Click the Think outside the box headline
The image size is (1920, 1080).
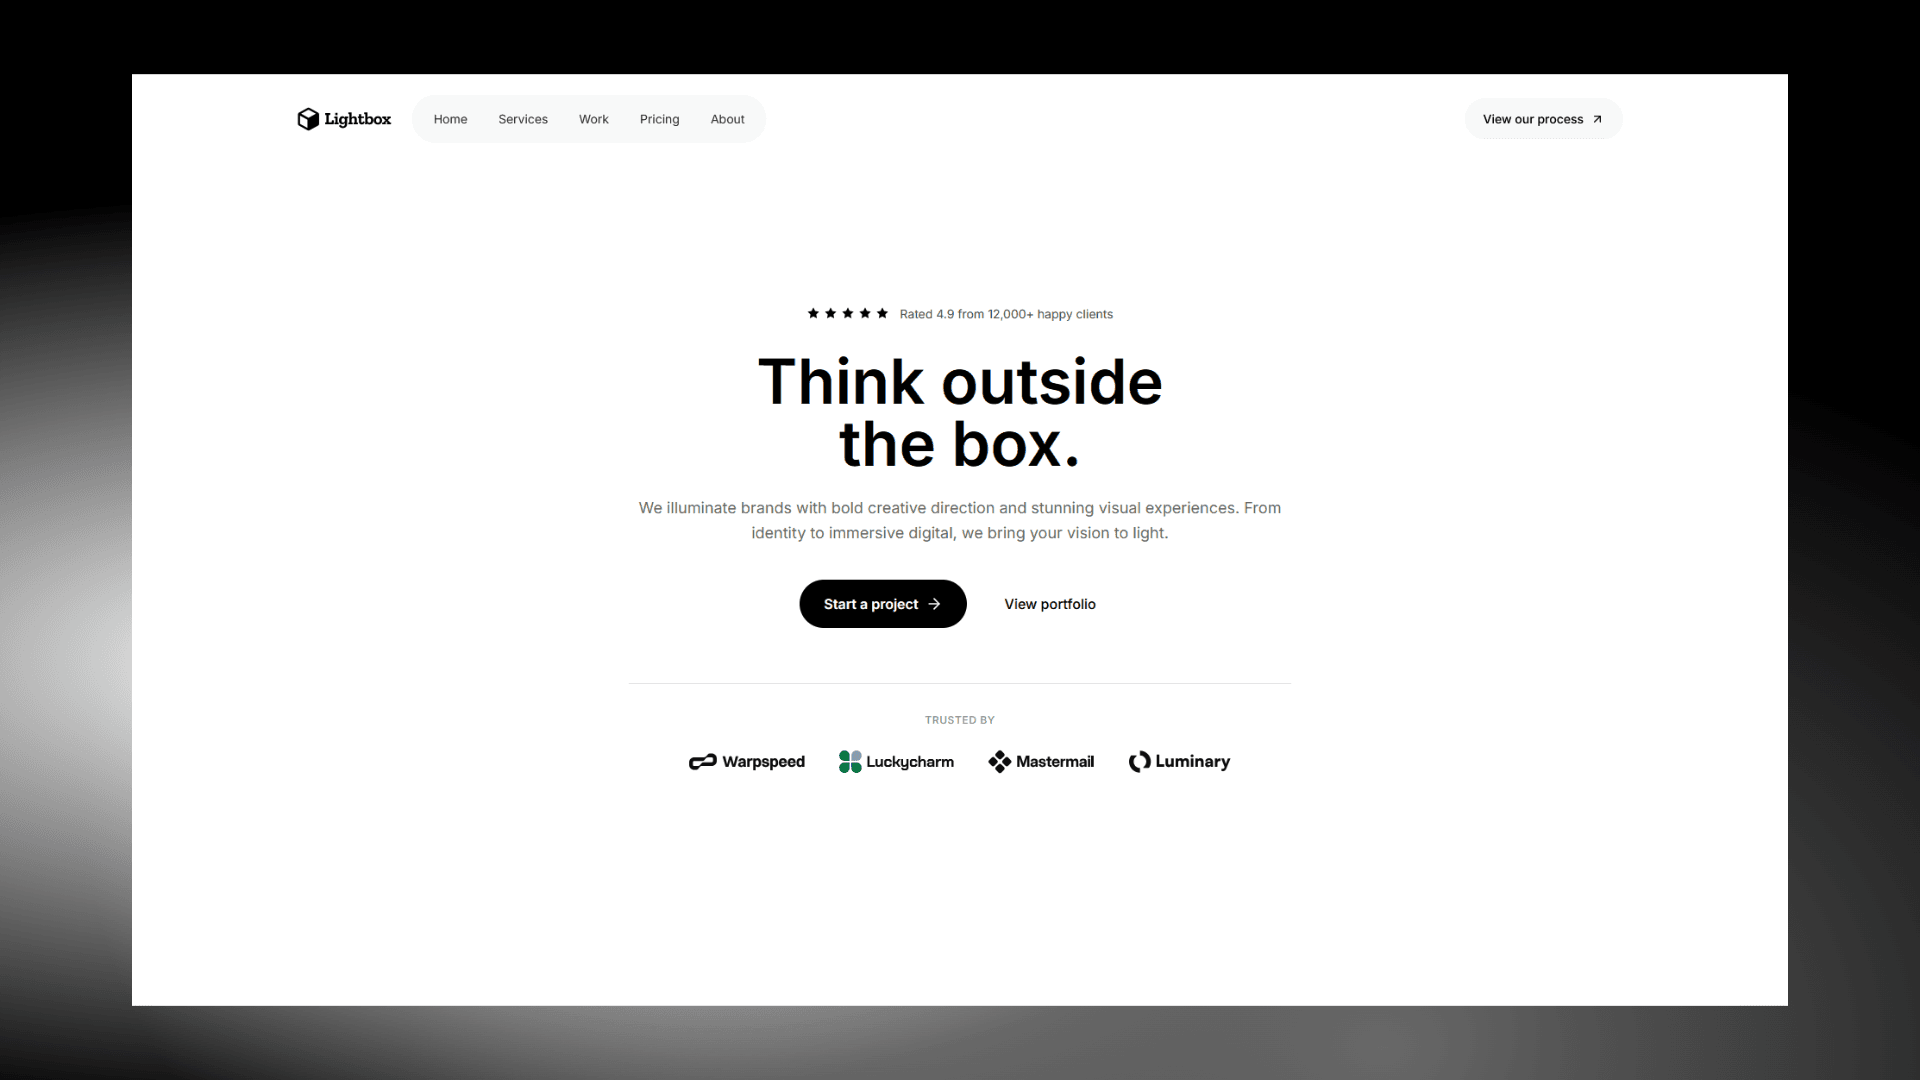[959, 412]
